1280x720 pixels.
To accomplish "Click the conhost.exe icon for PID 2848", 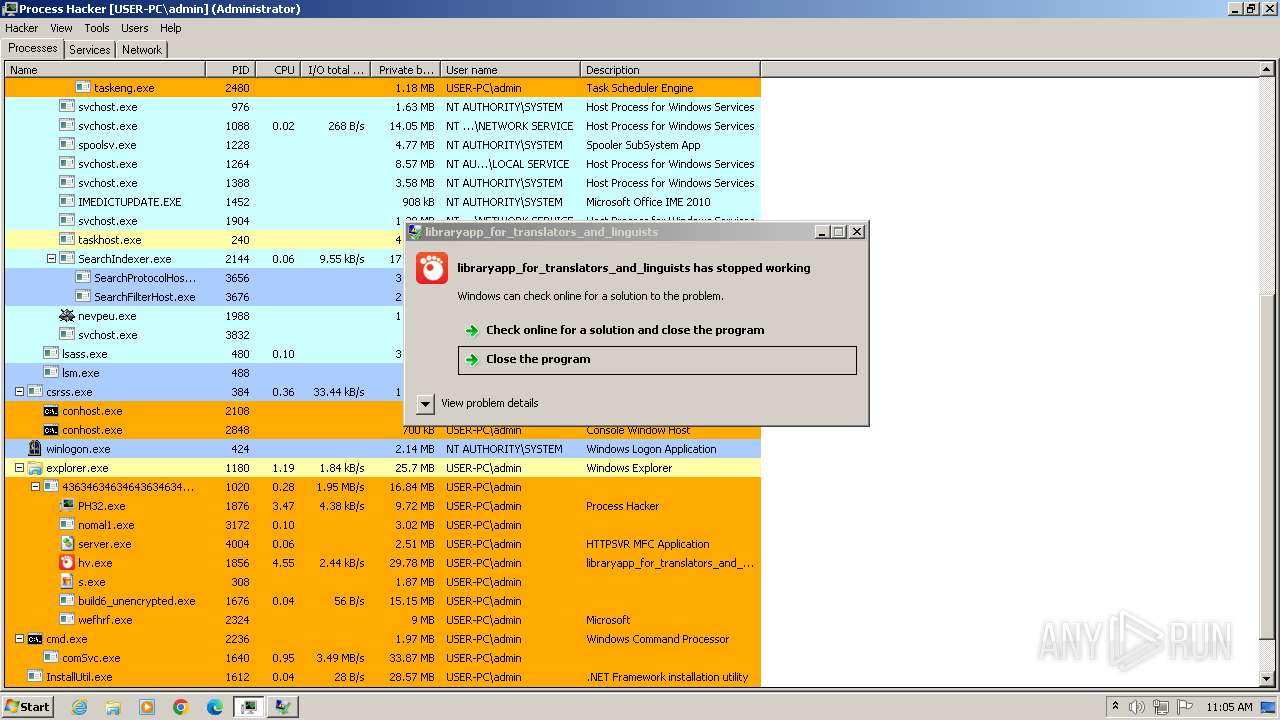I will (x=51, y=430).
